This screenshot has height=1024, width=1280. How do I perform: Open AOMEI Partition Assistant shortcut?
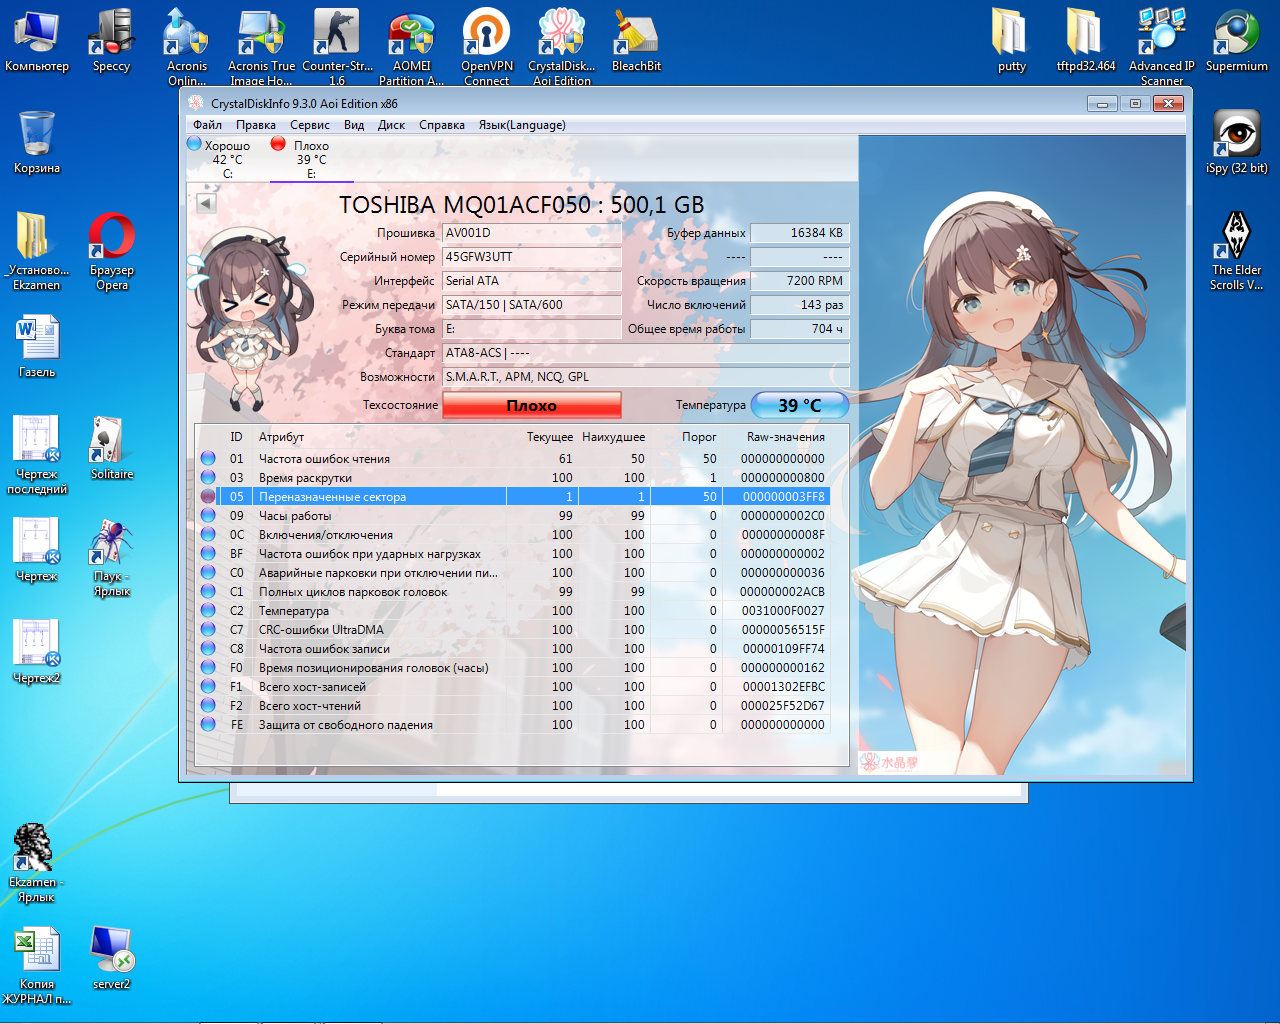[411, 46]
